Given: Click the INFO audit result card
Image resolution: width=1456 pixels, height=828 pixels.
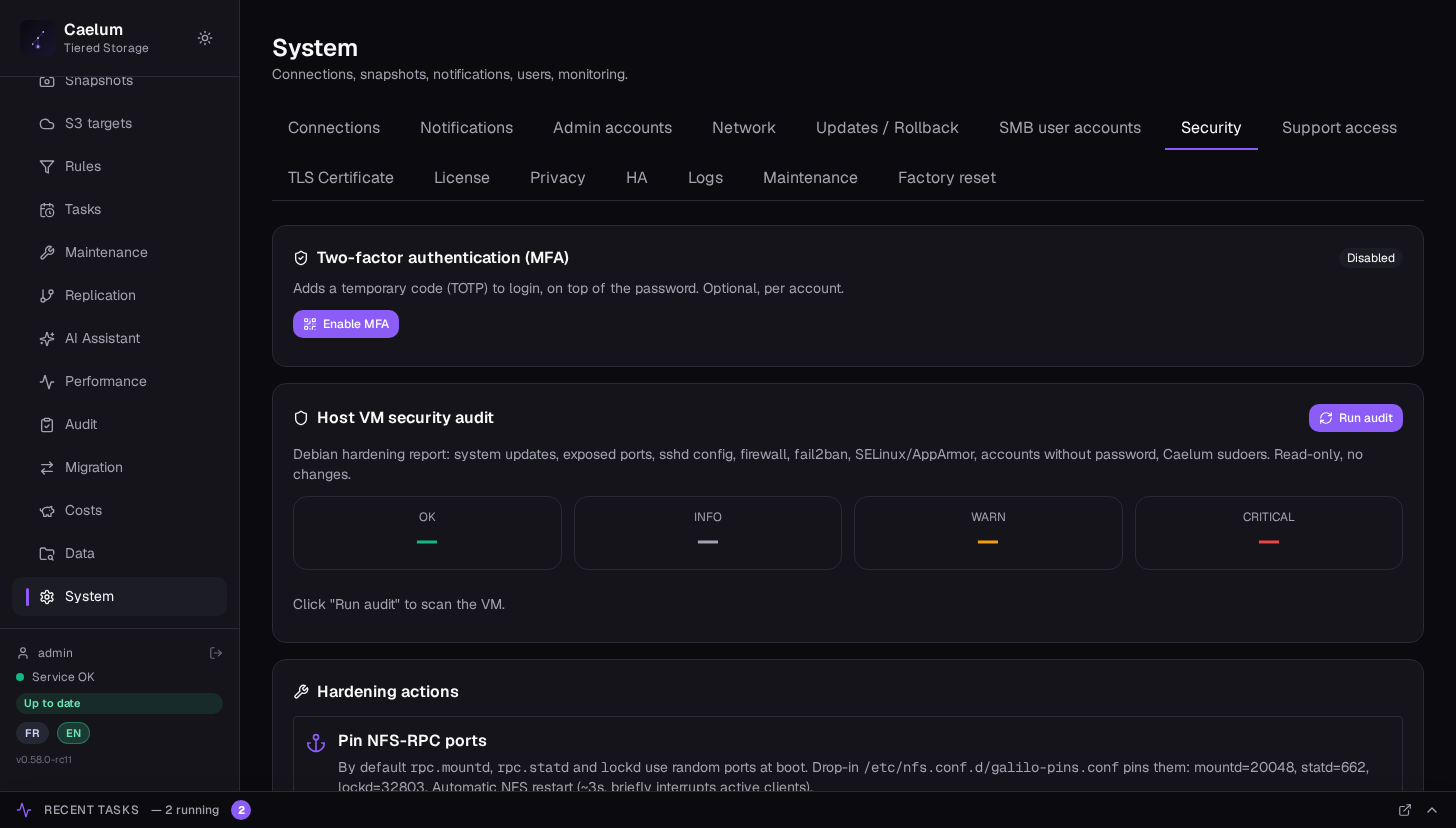Looking at the screenshot, I should tap(708, 533).
